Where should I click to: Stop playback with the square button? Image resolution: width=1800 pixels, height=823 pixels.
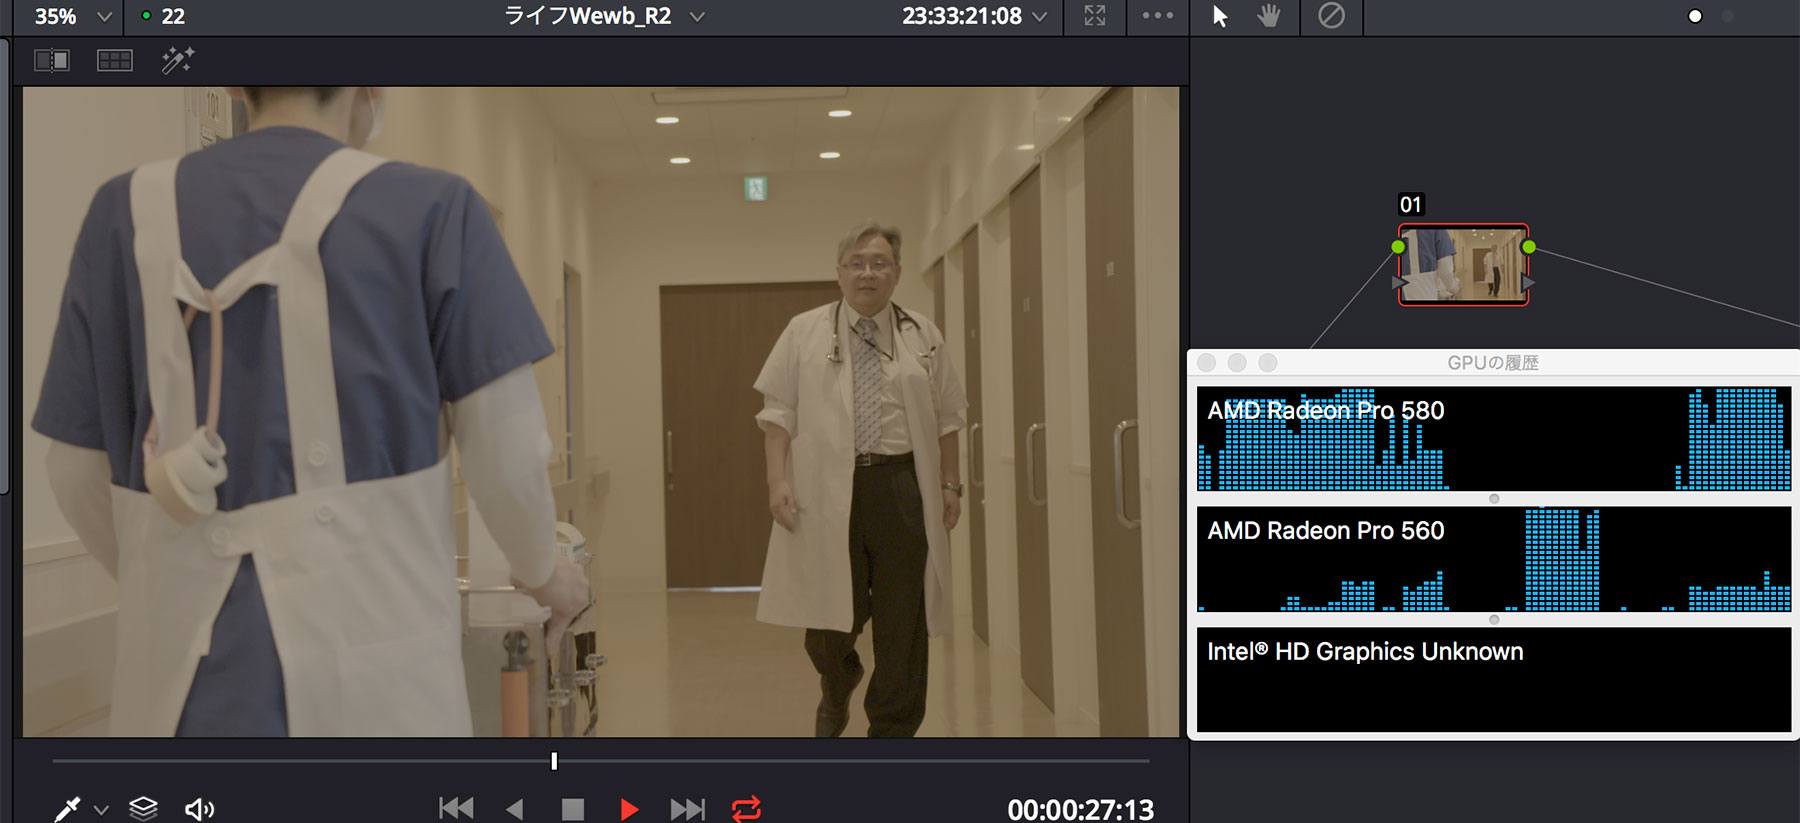(x=572, y=808)
